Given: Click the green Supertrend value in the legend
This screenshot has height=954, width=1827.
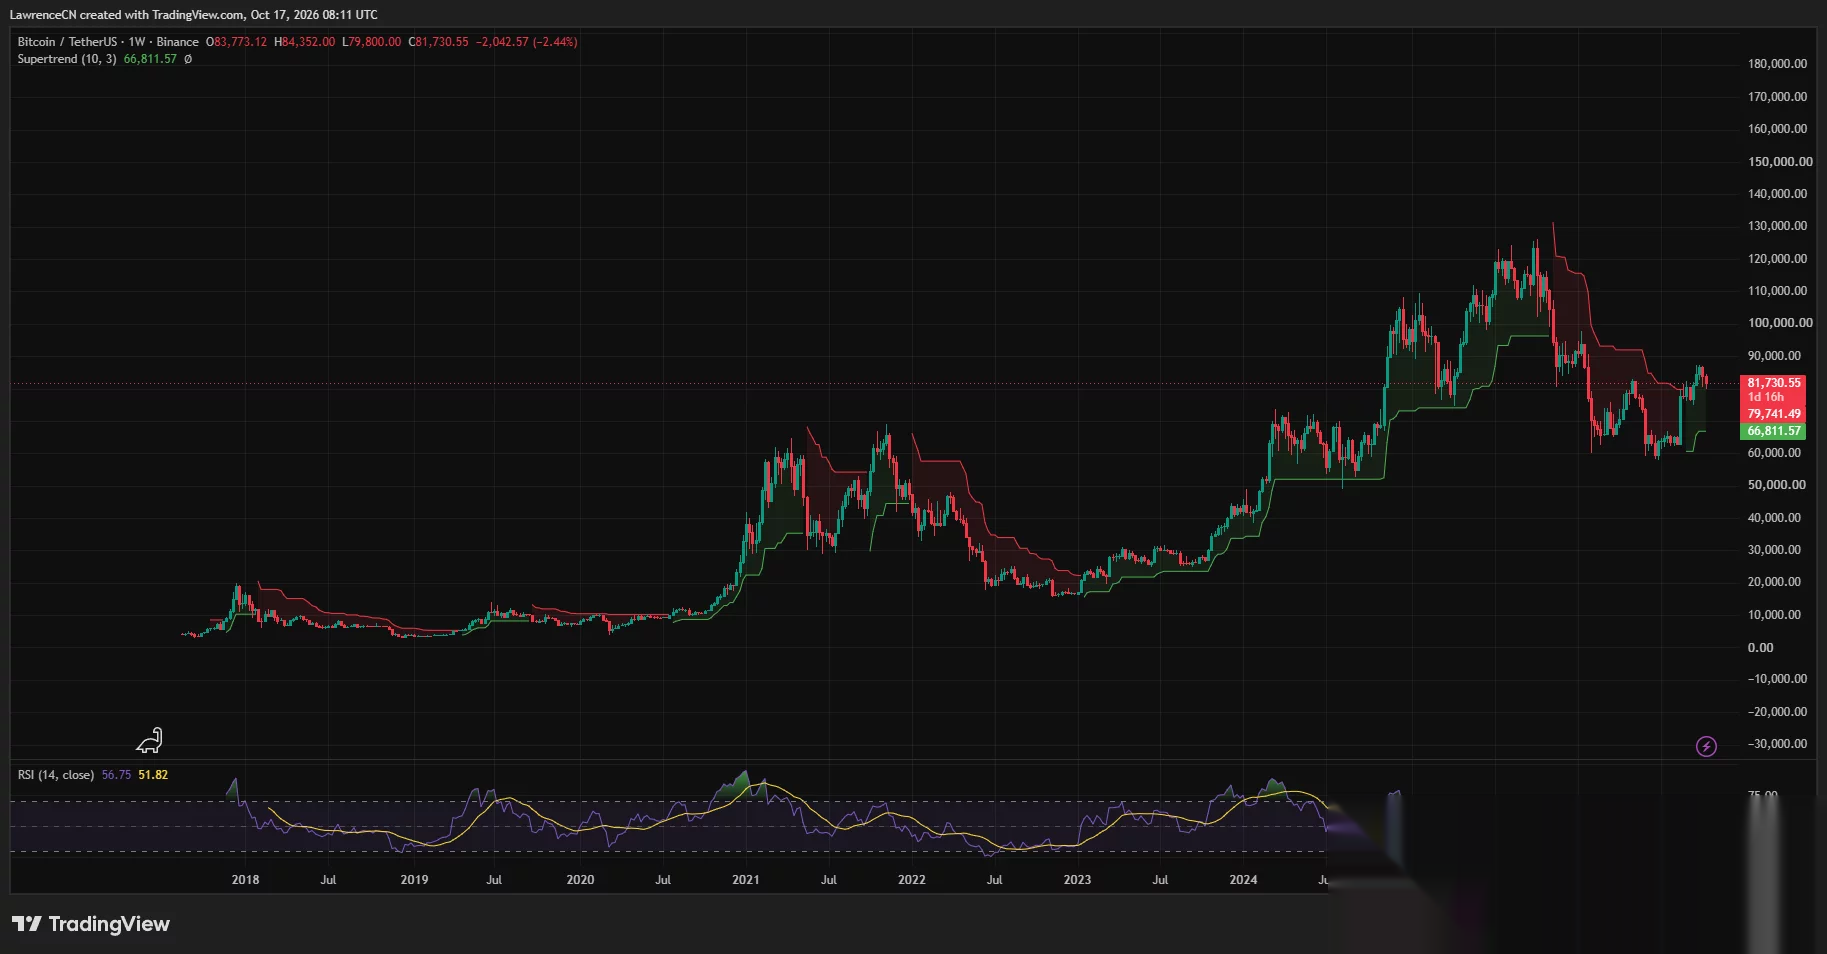Looking at the screenshot, I should point(150,59).
